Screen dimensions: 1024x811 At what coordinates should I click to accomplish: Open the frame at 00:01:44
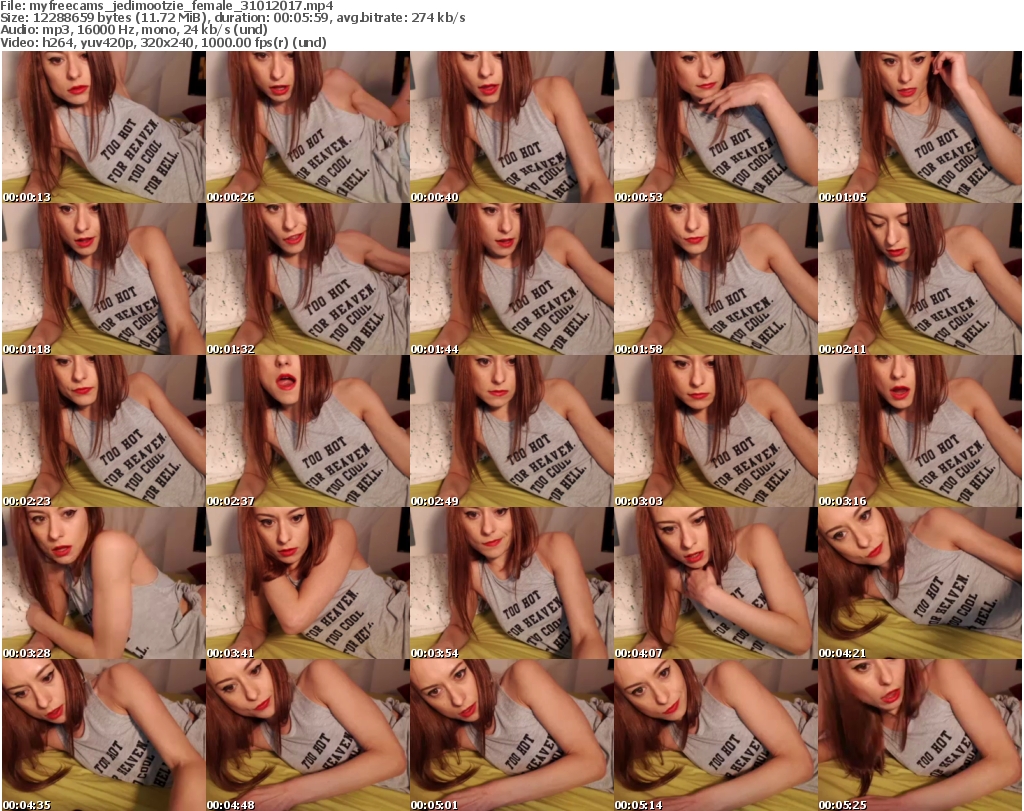[511, 279]
